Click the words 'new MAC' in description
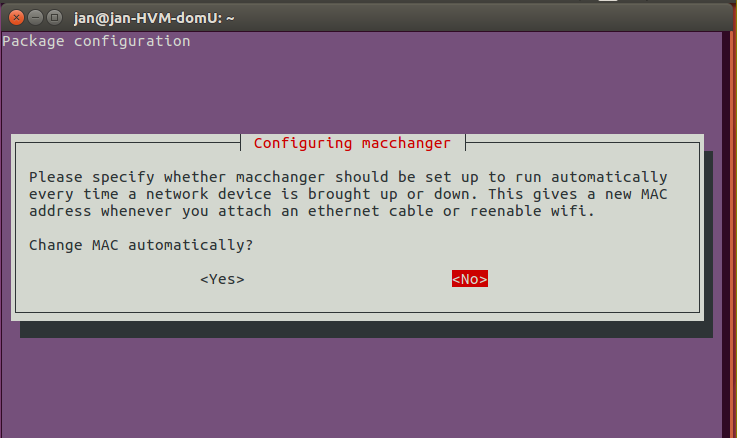 [x=636, y=194]
